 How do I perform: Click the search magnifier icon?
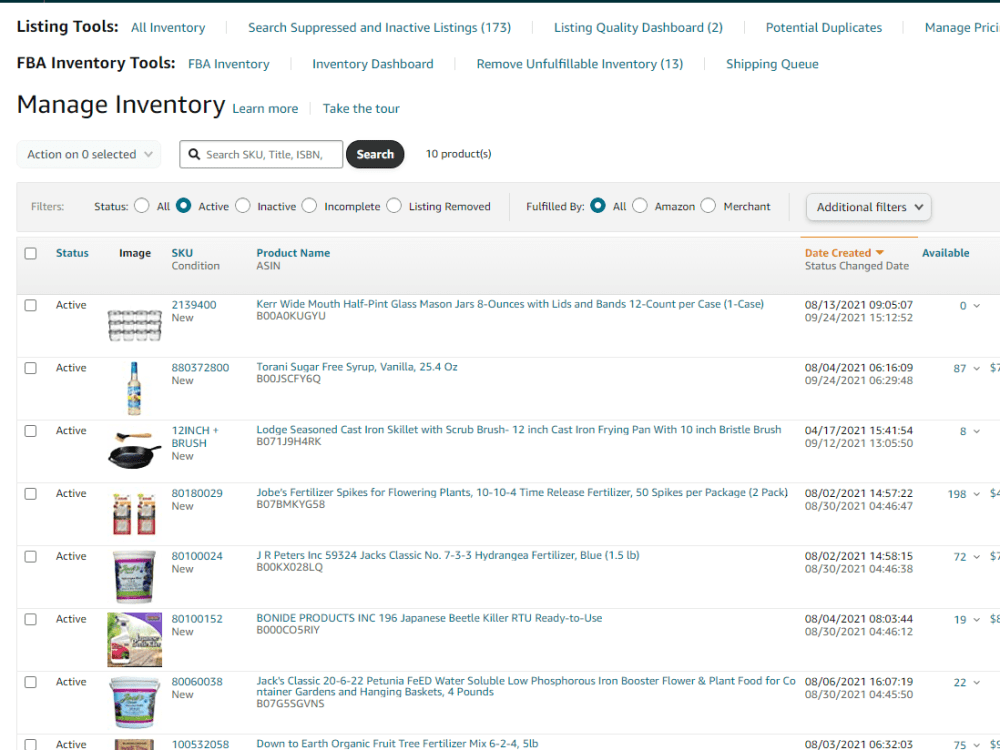[194, 154]
